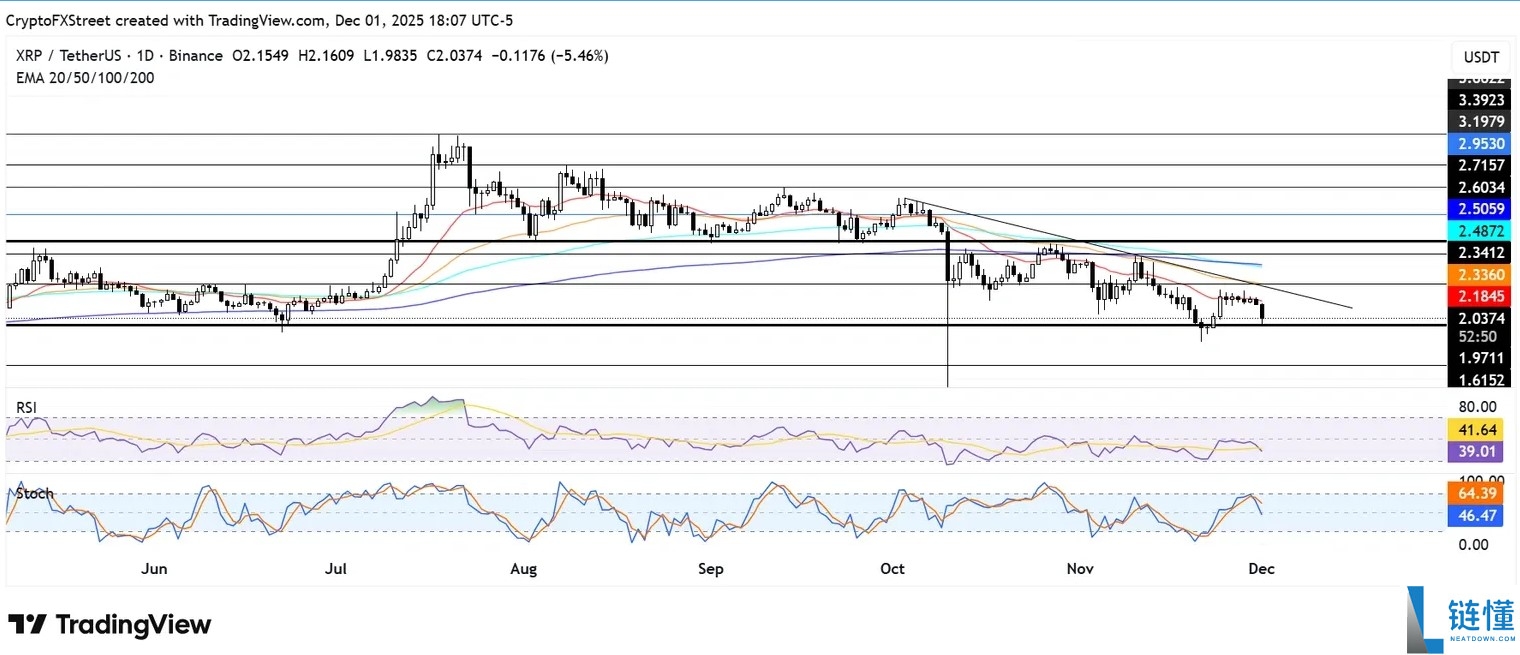Click the 52:50 candle countdown timer
Image resolution: width=1520 pixels, height=655 pixels.
1476,337
